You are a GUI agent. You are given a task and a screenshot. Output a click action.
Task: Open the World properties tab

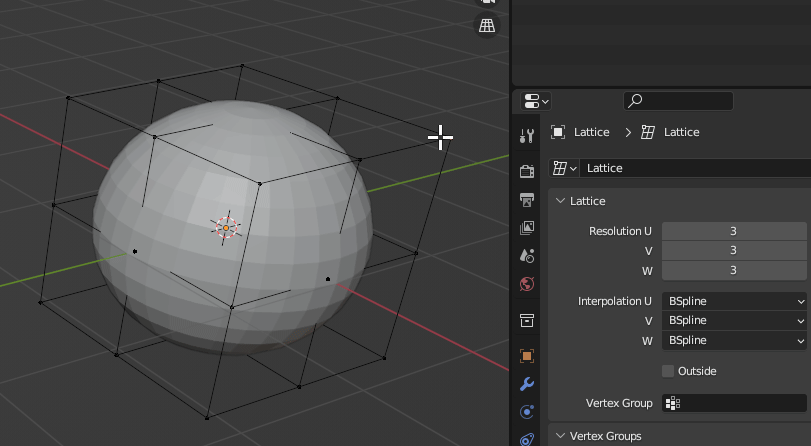(527, 284)
